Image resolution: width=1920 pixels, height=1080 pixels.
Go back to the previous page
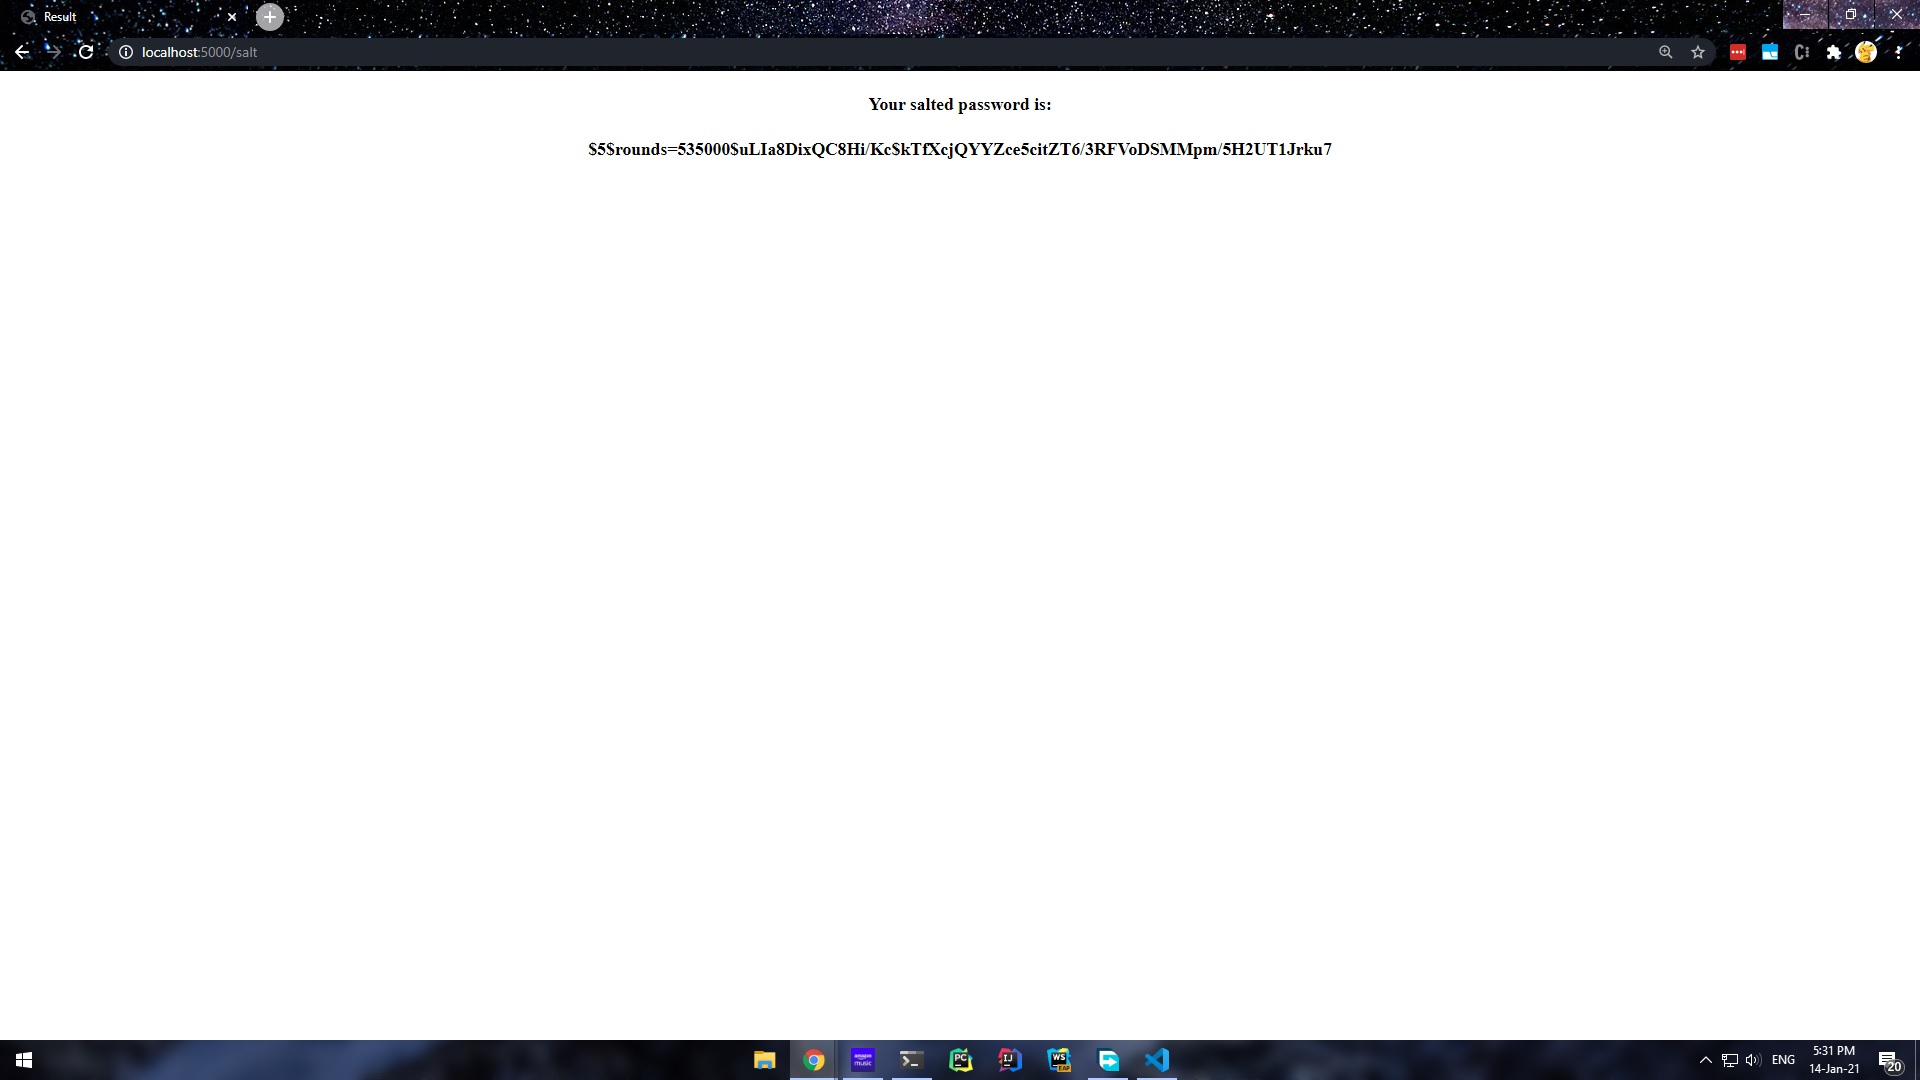point(22,52)
